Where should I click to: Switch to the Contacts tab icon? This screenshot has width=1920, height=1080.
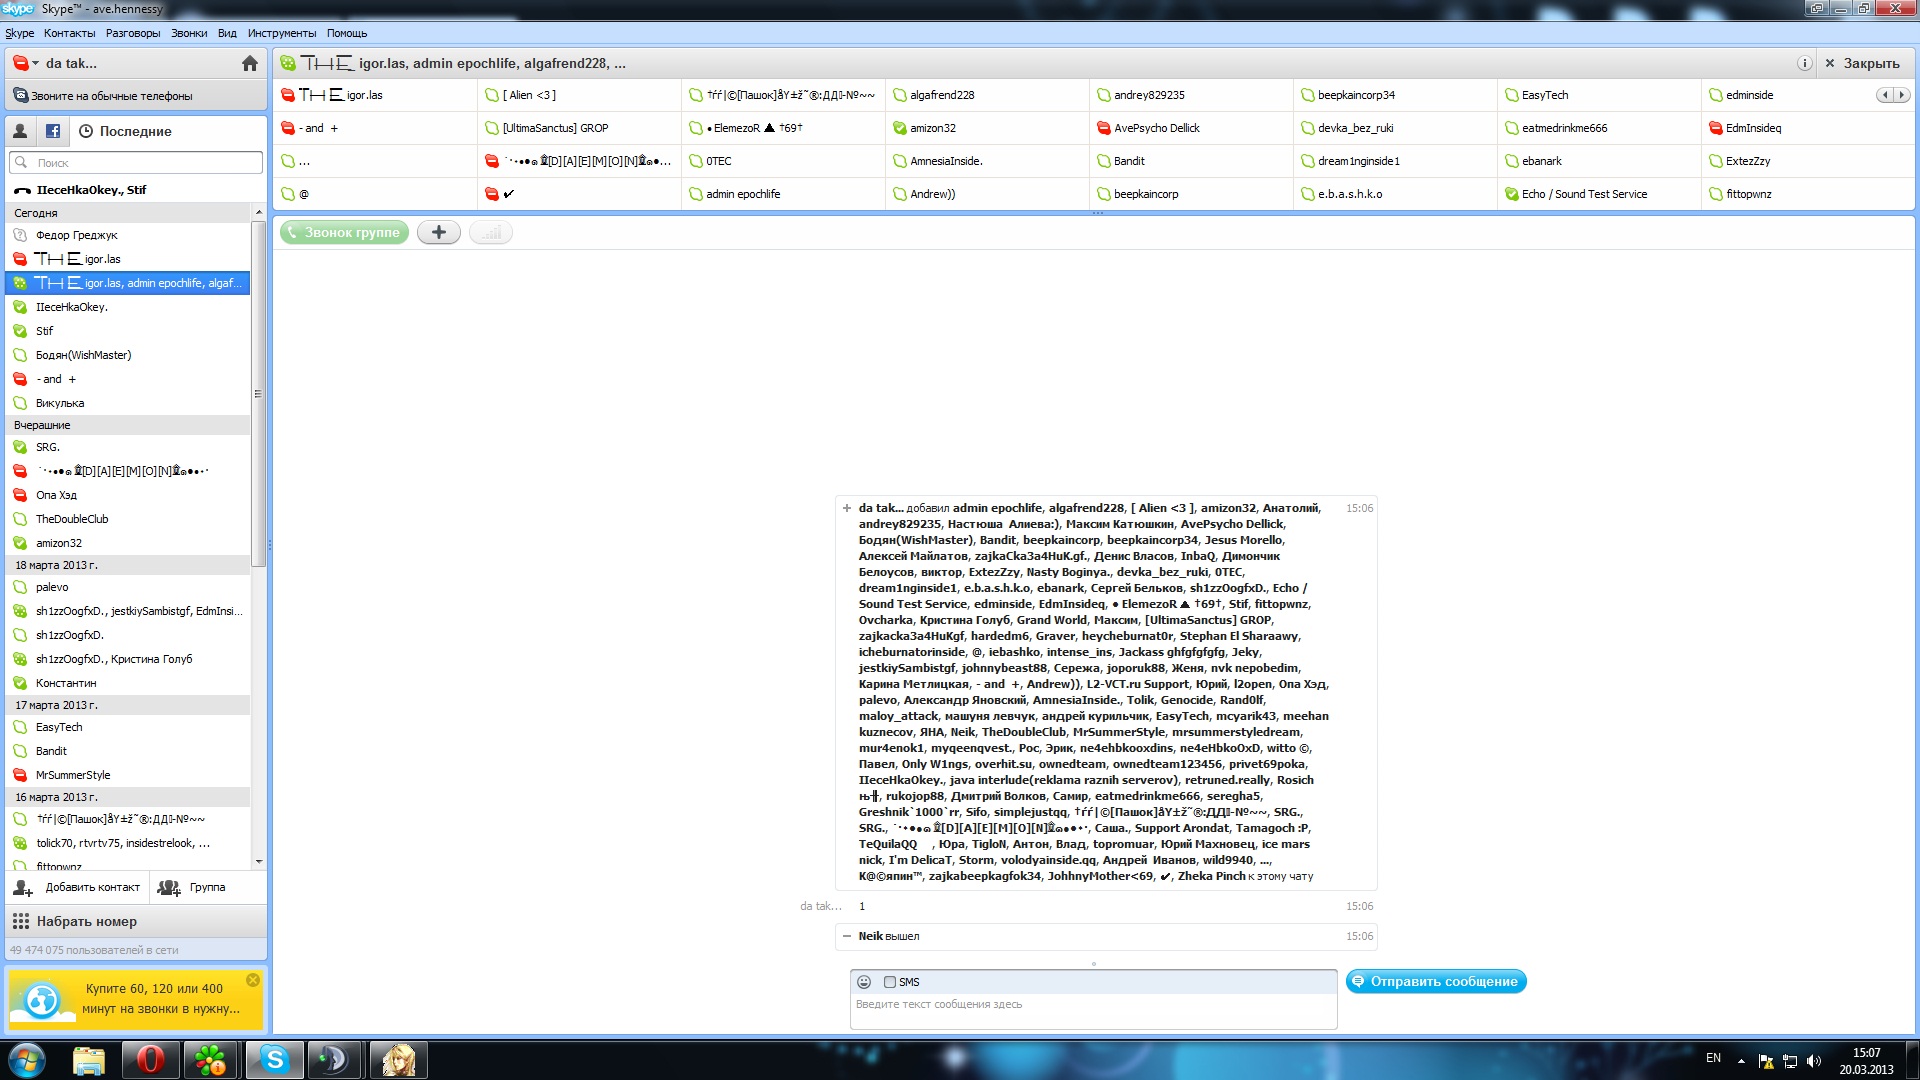(x=20, y=131)
